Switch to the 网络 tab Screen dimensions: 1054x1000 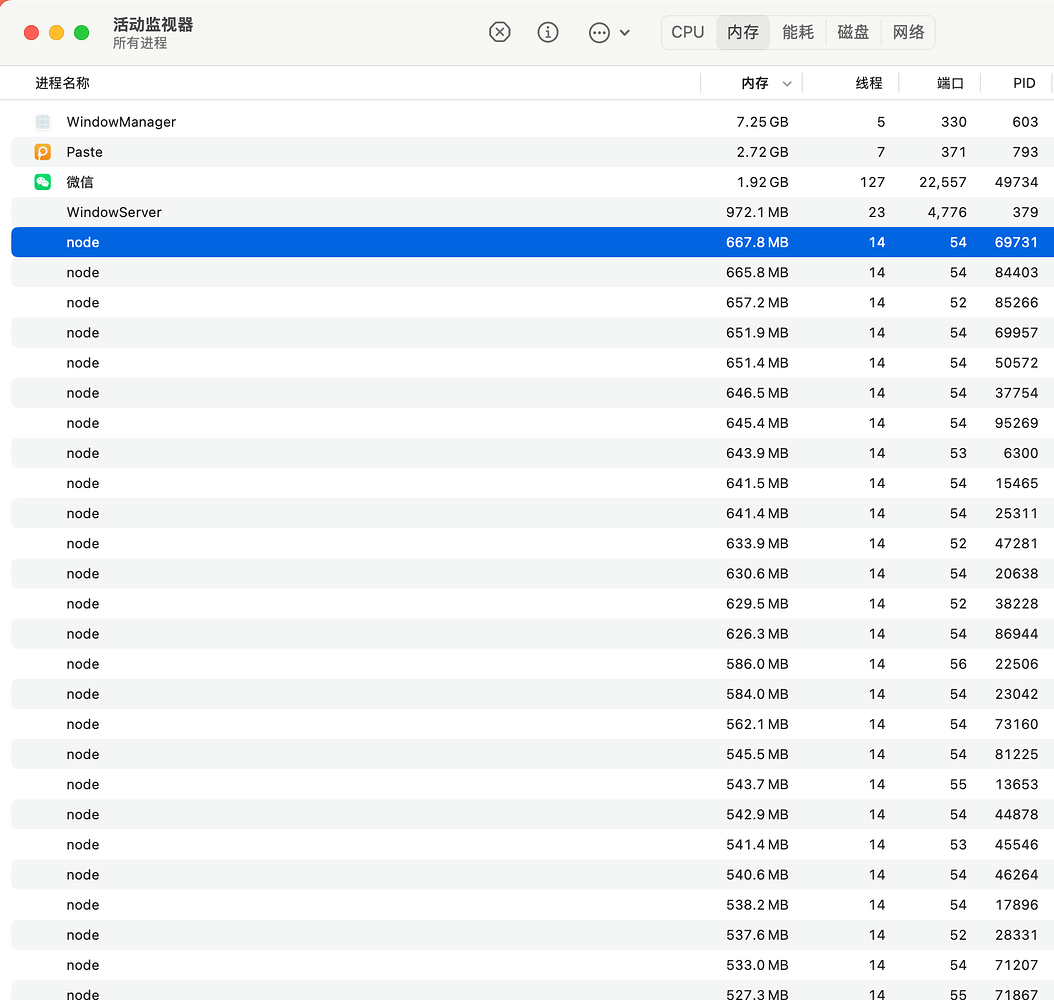[x=908, y=32]
